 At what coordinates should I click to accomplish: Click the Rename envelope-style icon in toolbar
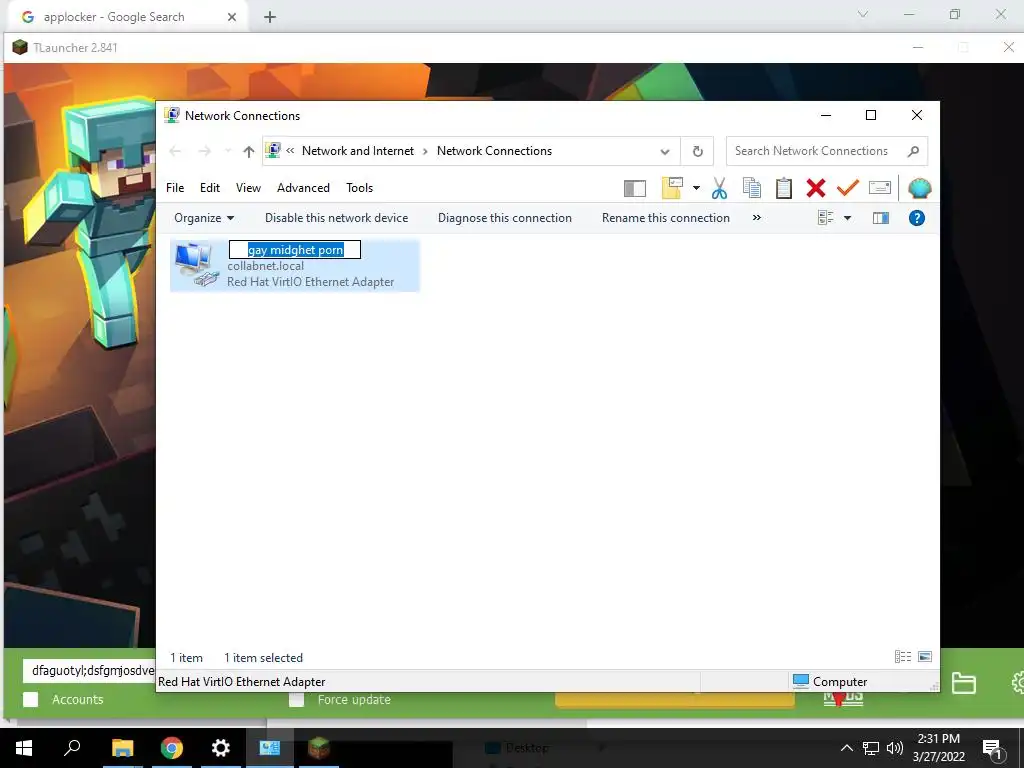coord(880,188)
